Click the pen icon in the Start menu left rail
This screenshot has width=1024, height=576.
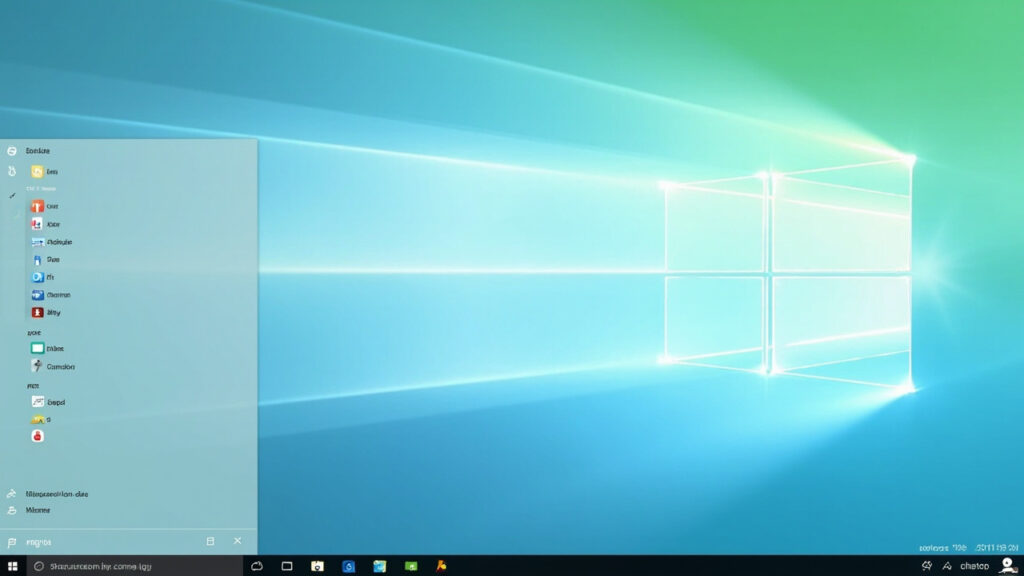pos(12,196)
